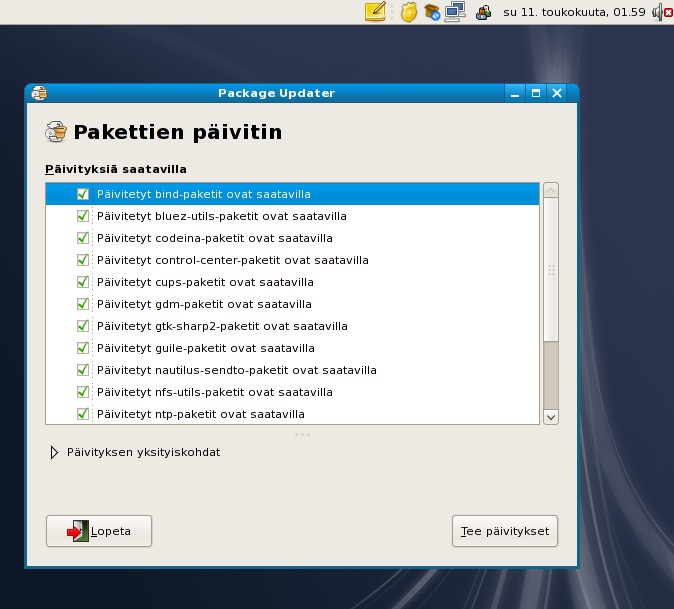Click the security shield badge tray icon
Screen dimensions: 674x609
pyautogui.click(x=408, y=12)
